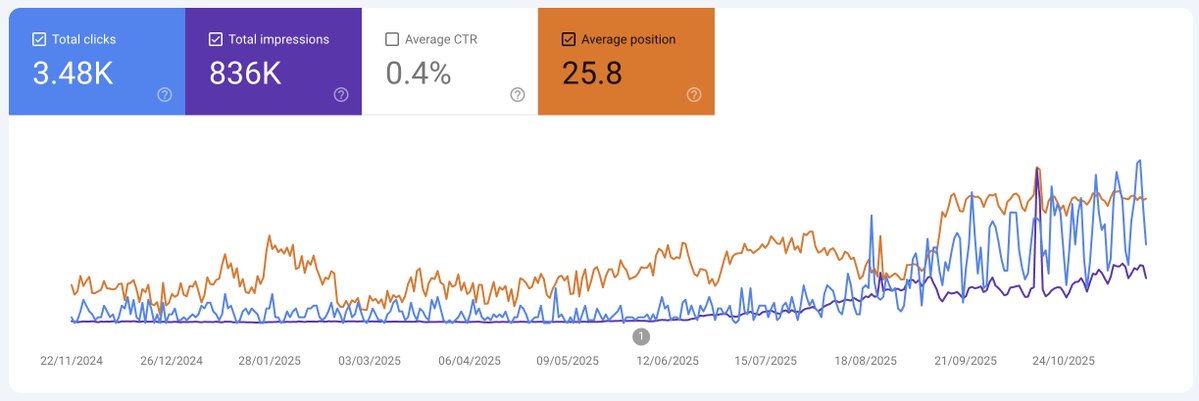Click the 22/11/2024 date label
The width and height of the screenshot is (1199, 401).
click(x=71, y=361)
